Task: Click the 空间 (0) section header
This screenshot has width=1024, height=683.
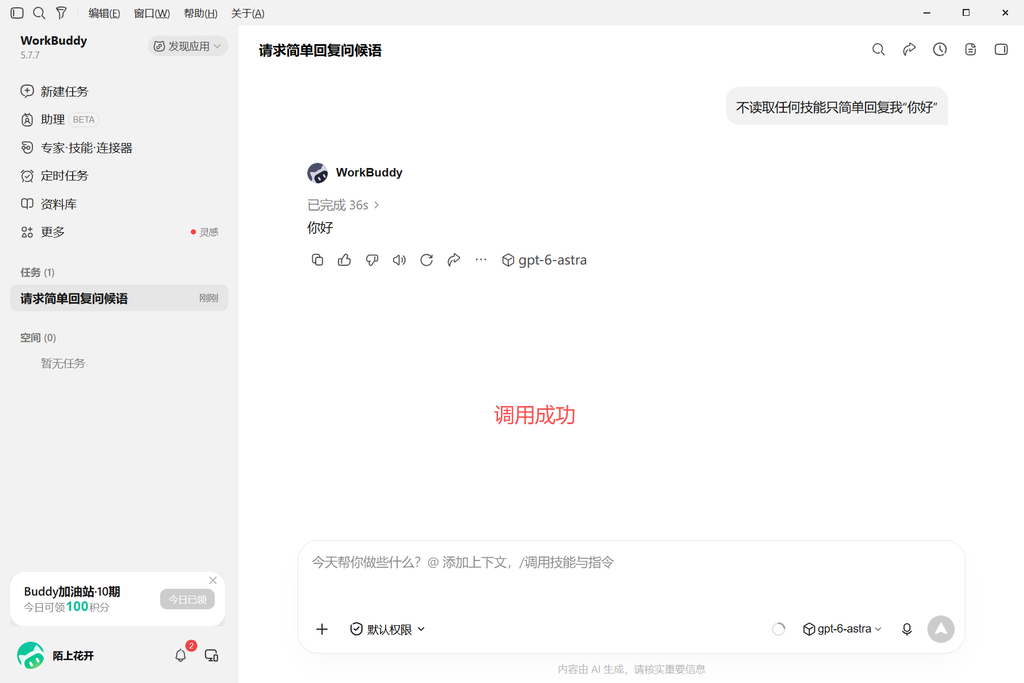Action: pos(38,338)
